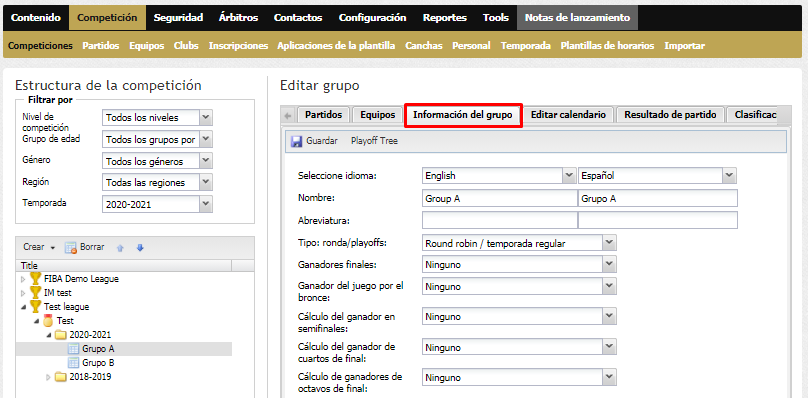The image size is (808, 398).
Task: Collapse the Test league tree node
Action: tap(23, 307)
